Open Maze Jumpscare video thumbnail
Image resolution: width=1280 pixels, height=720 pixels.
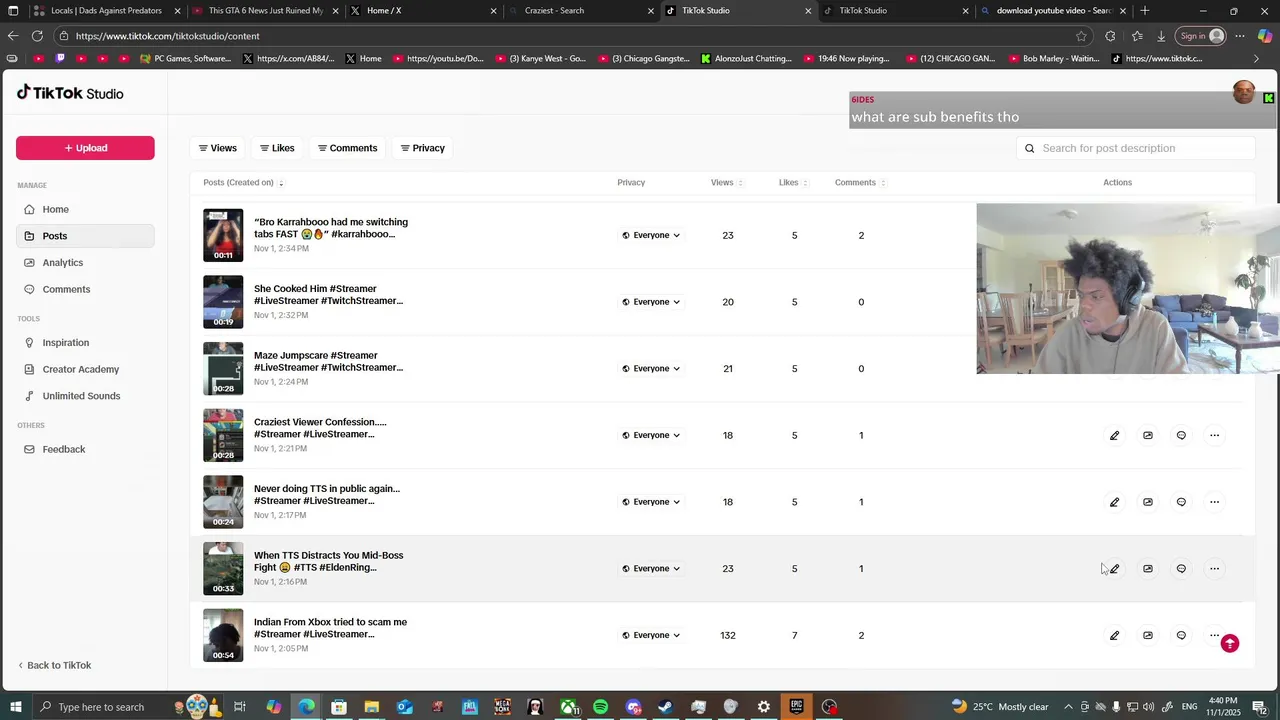pyautogui.click(x=223, y=368)
